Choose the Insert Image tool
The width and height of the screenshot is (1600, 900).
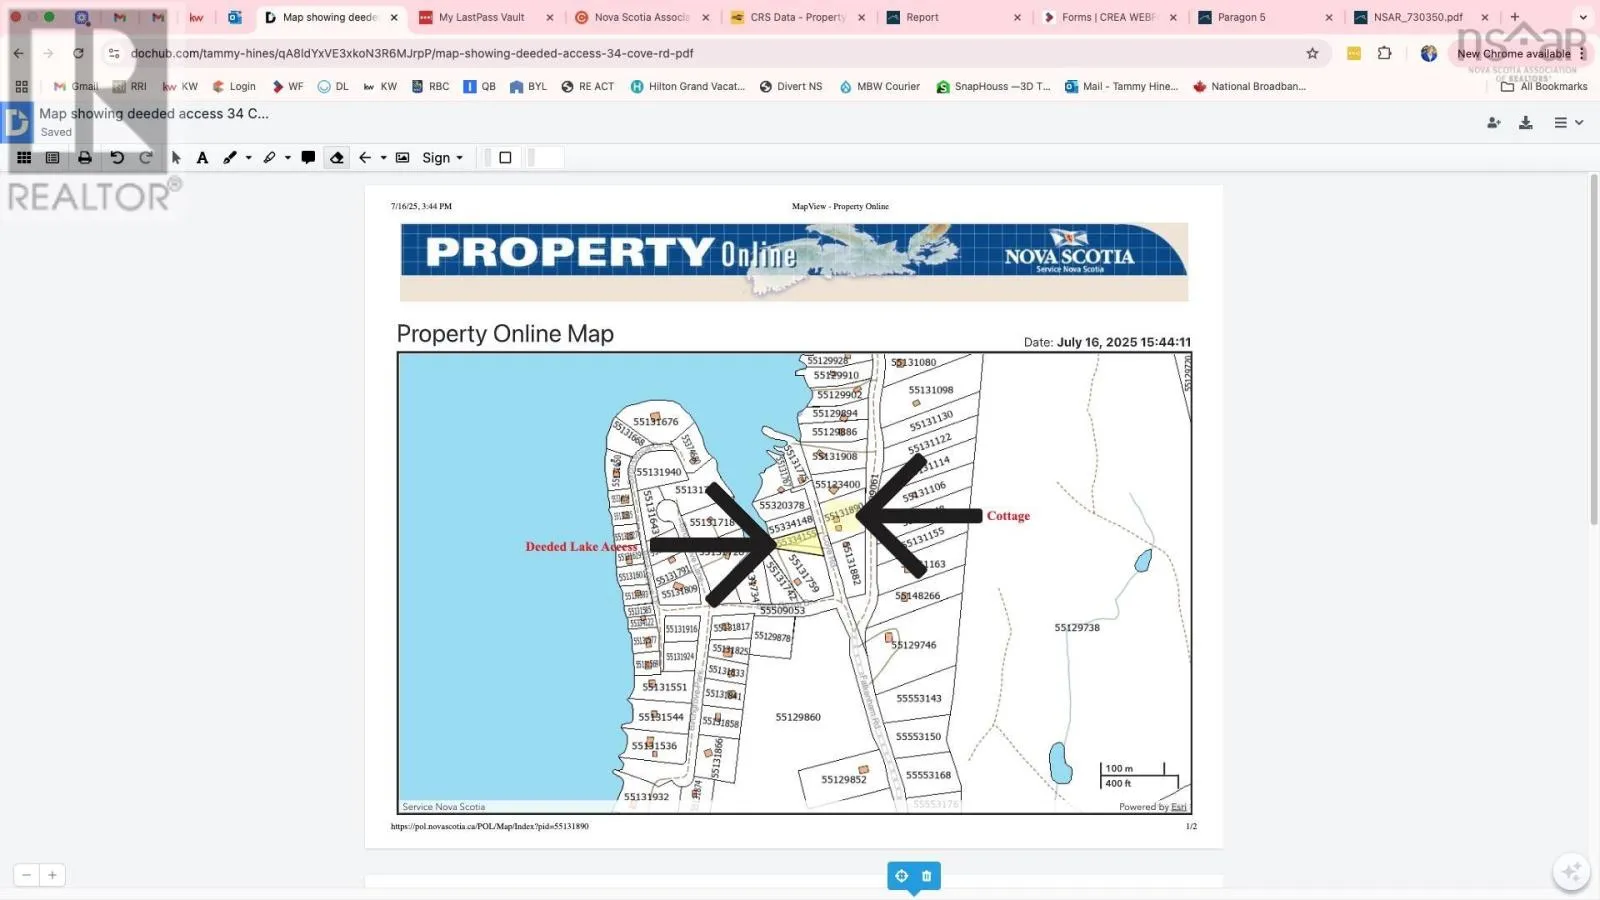click(x=402, y=158)
